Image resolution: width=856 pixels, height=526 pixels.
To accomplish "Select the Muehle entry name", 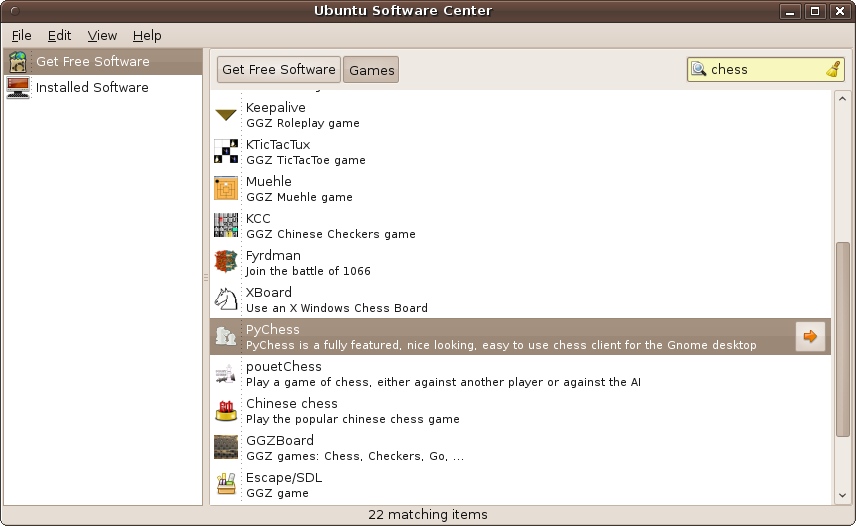I will tap(269, 182).
